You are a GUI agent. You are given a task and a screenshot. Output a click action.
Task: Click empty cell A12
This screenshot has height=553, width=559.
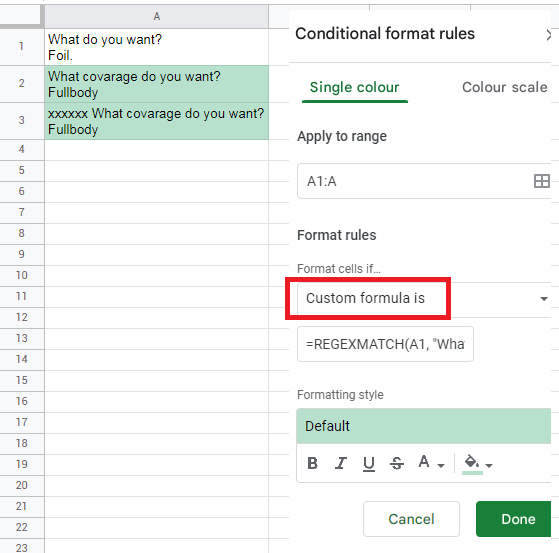point(157,318)
